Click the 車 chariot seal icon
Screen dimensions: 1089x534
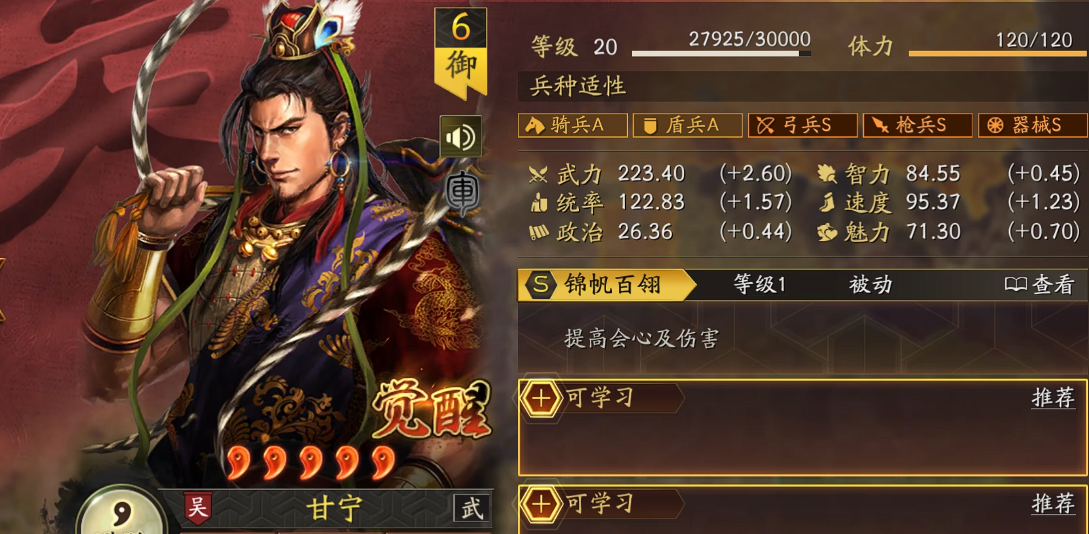[459, 192]
